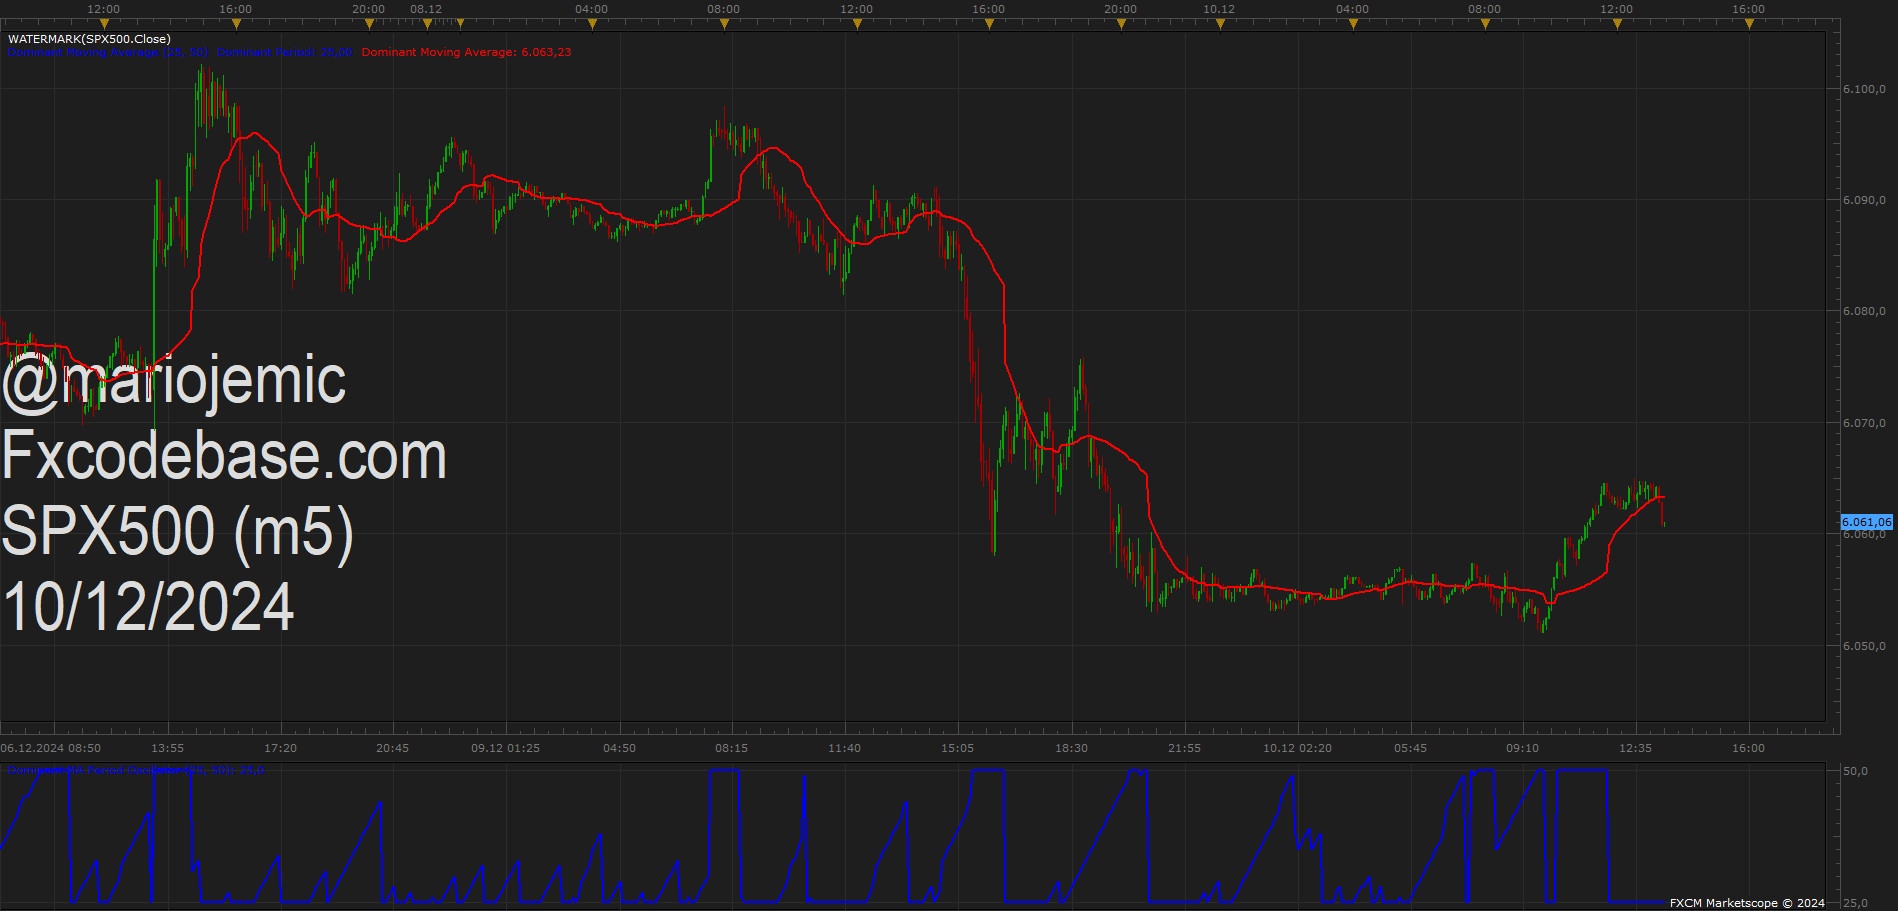
Task: Click the 08:15 time axis label
Action: pos(732,748)
